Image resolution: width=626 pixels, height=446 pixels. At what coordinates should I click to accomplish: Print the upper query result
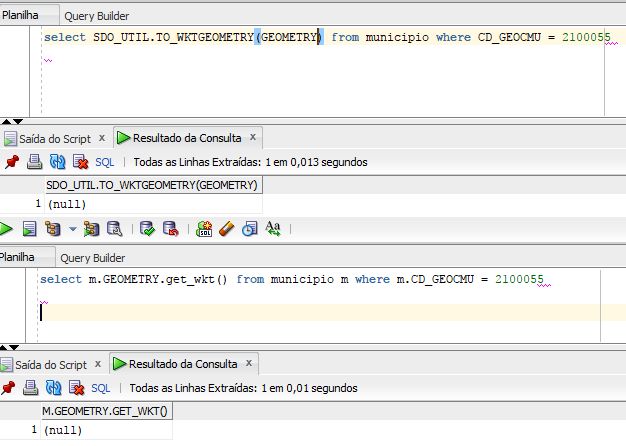34,162
